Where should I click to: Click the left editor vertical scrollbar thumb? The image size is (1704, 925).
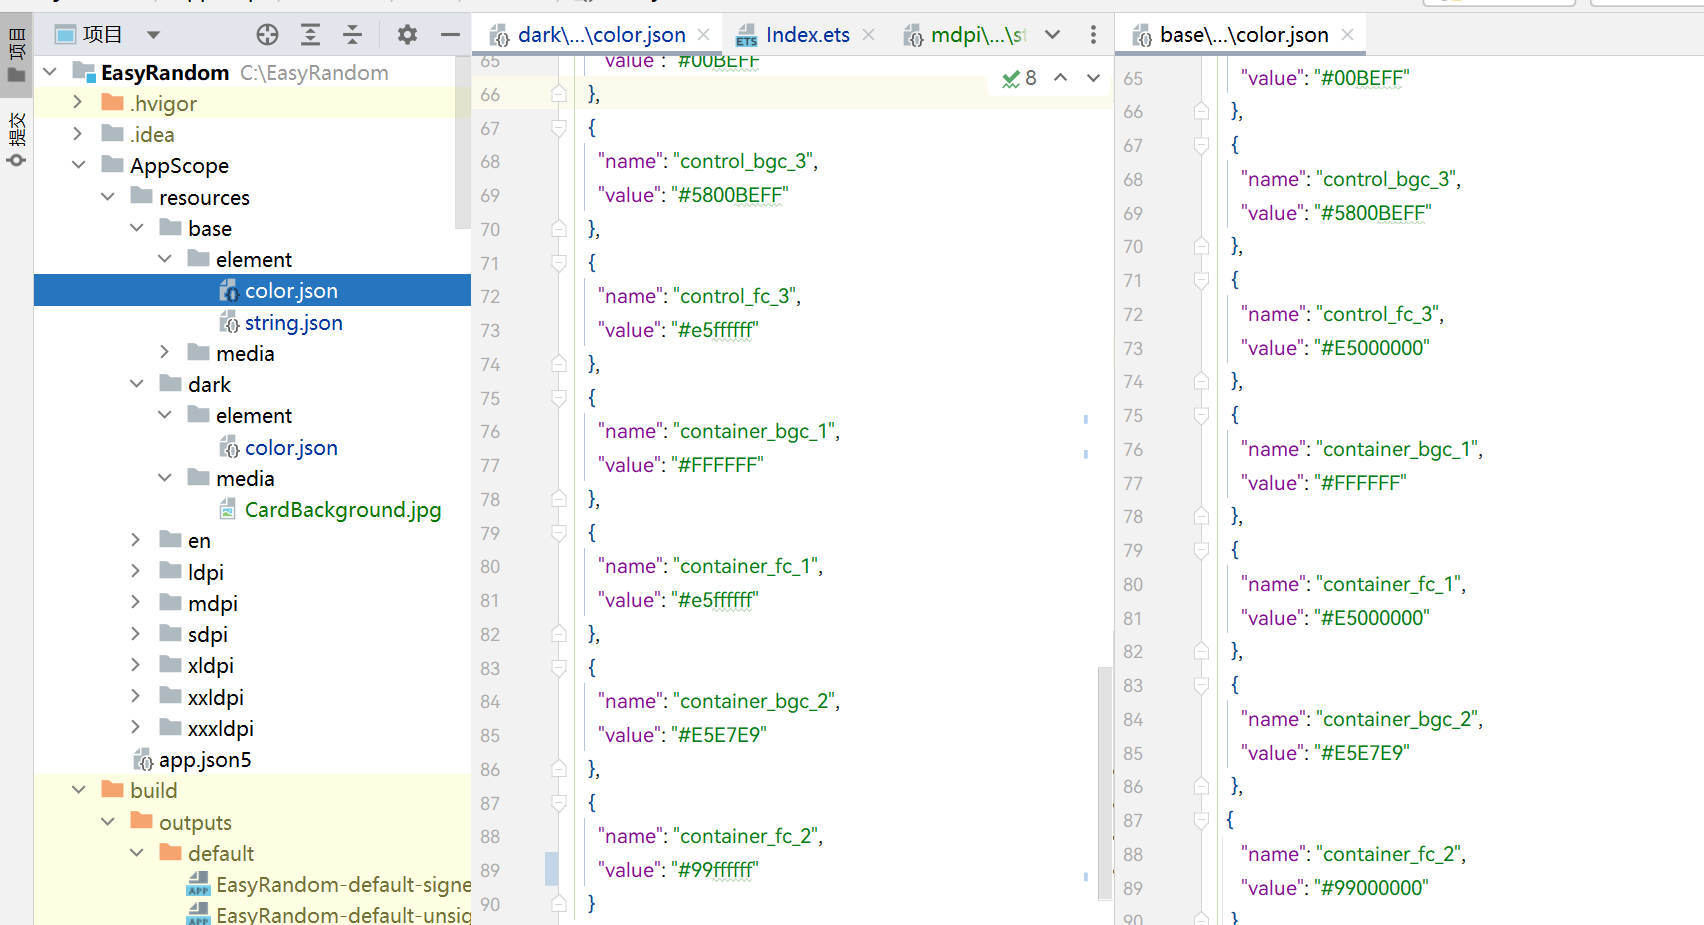(1104, 783)
